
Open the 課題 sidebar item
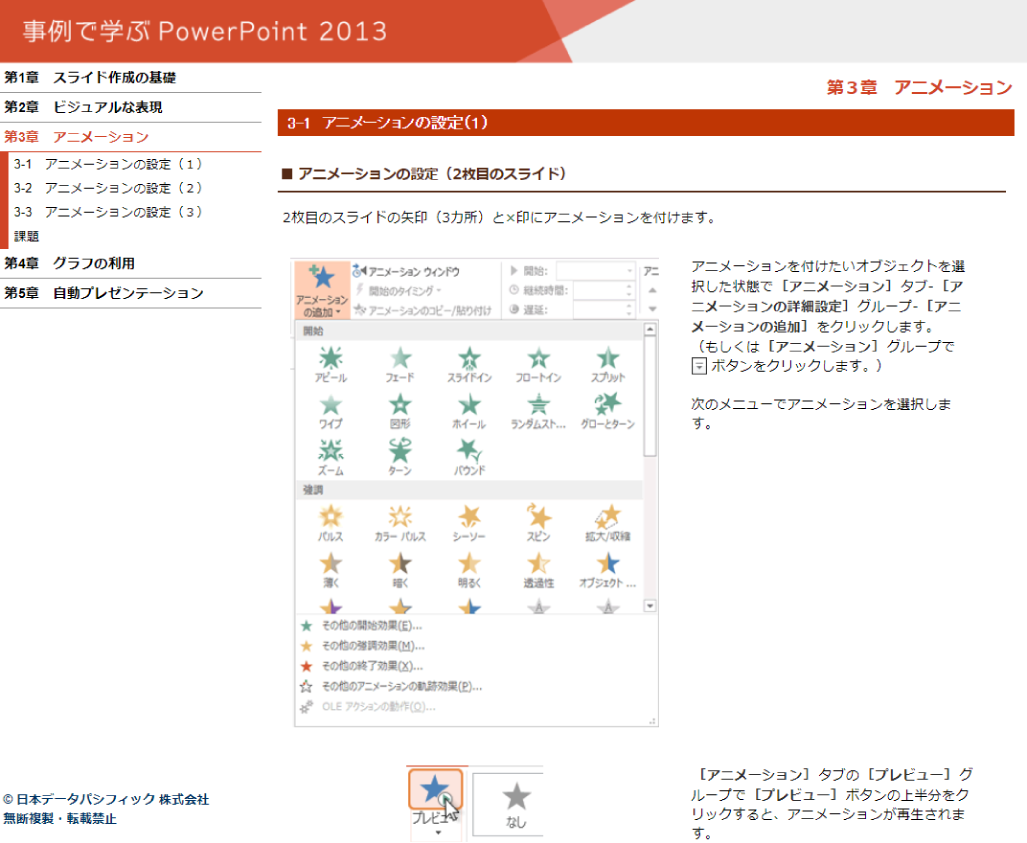(27, 236)
